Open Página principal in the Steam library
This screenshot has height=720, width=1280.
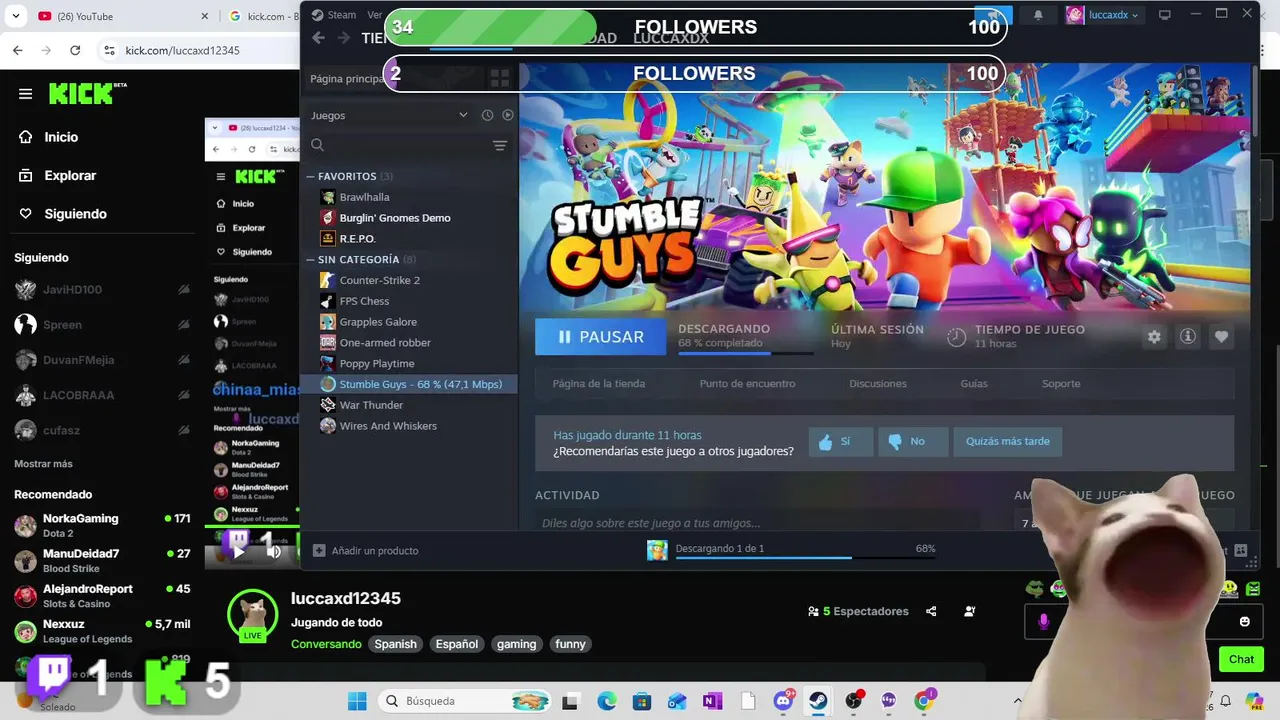pos(347,78)
